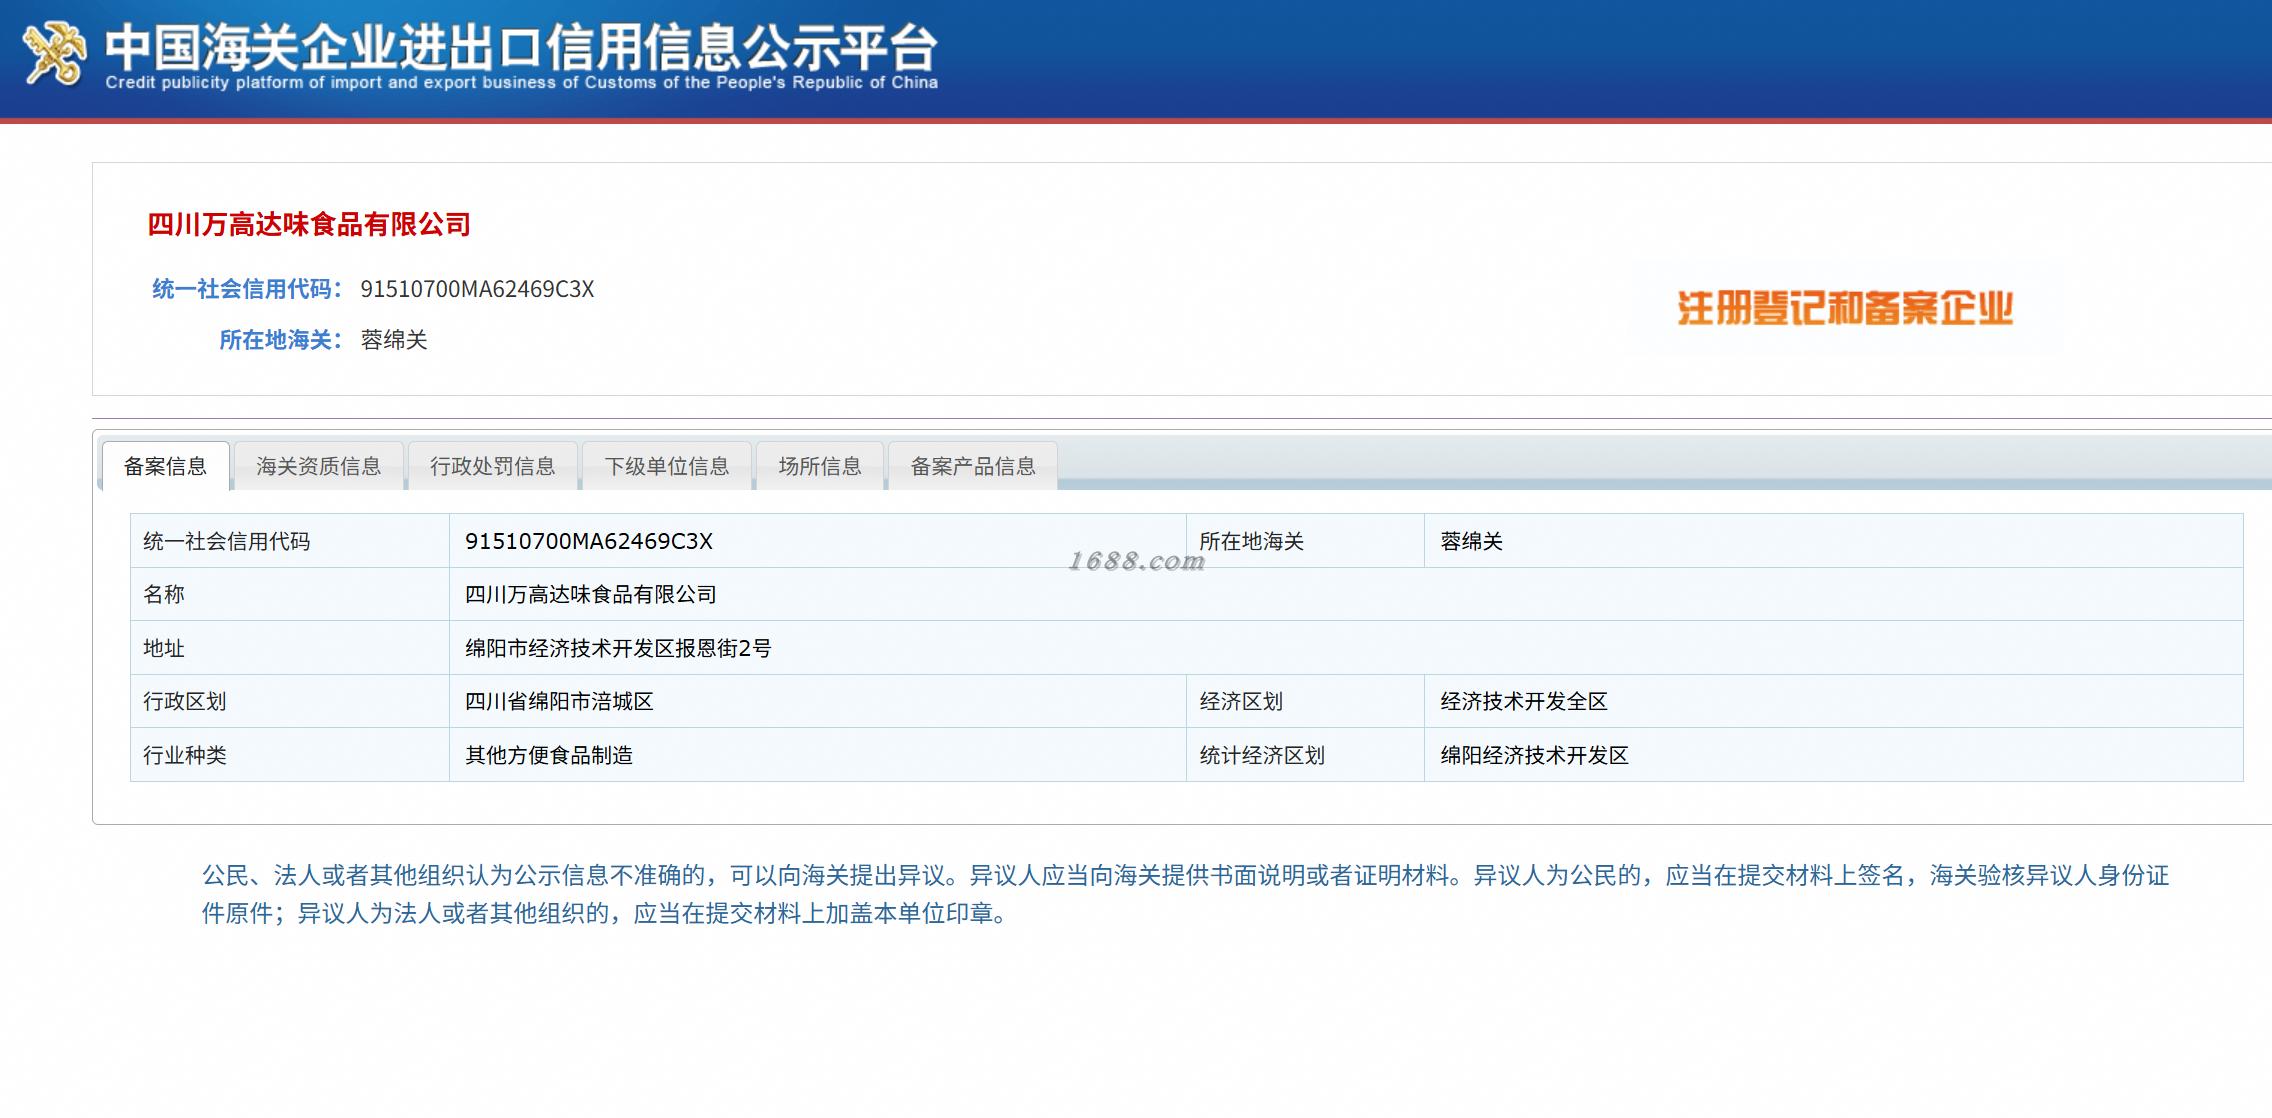
Task: Click the 蓉绵关 customs value in table
Action: [1471, 541]
